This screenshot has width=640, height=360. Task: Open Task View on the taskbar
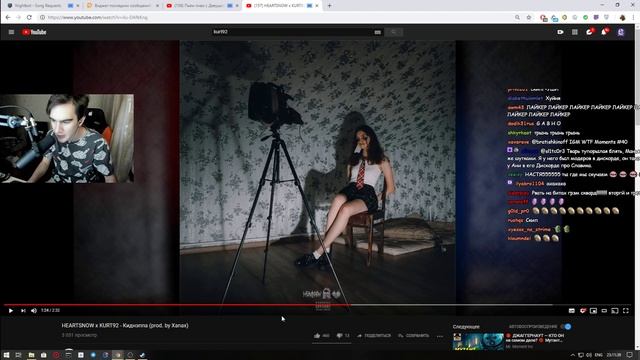18,355
